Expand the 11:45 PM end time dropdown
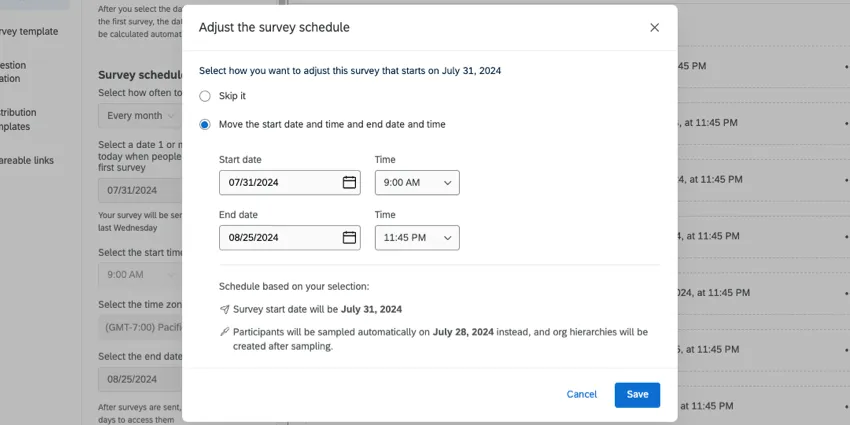 pos(417,237)
